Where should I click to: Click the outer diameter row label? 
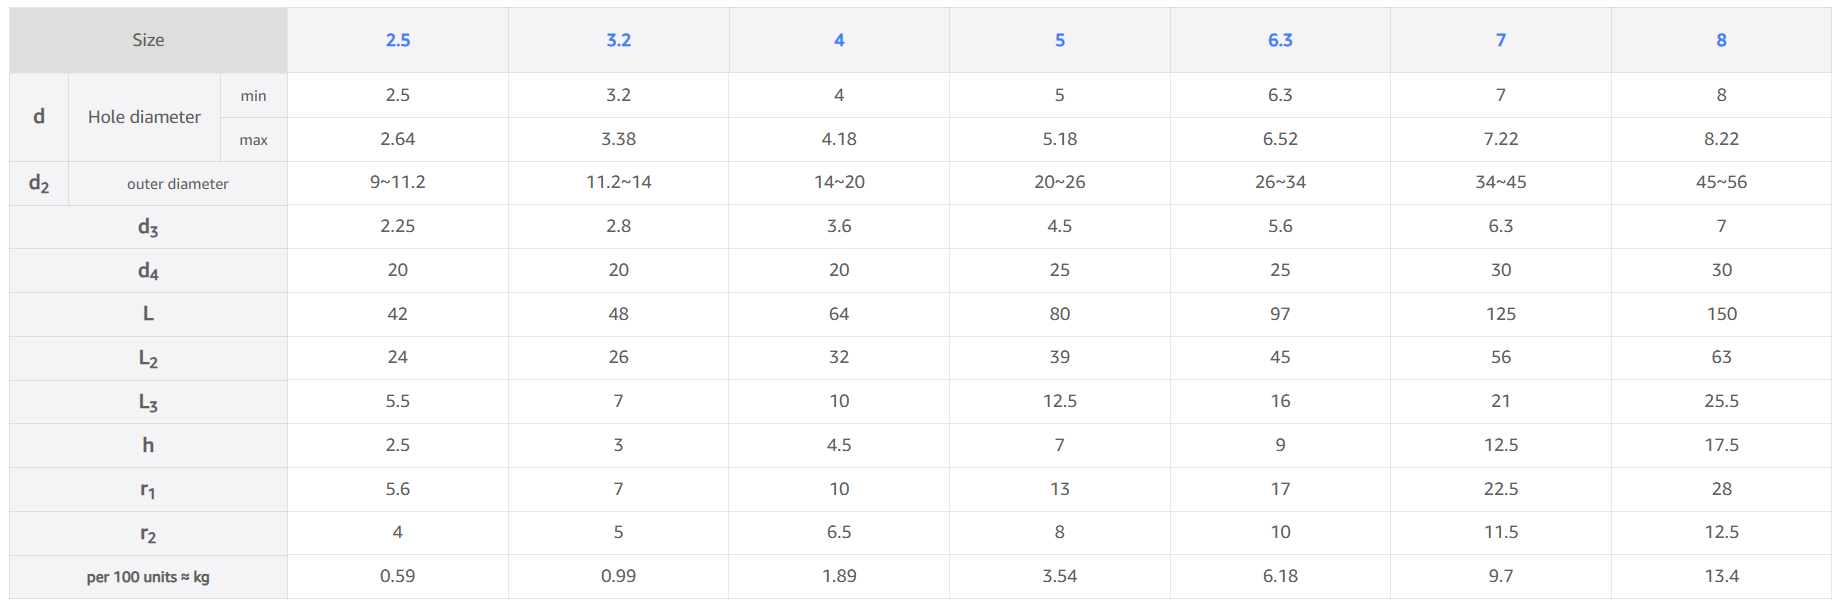[177, 184]
